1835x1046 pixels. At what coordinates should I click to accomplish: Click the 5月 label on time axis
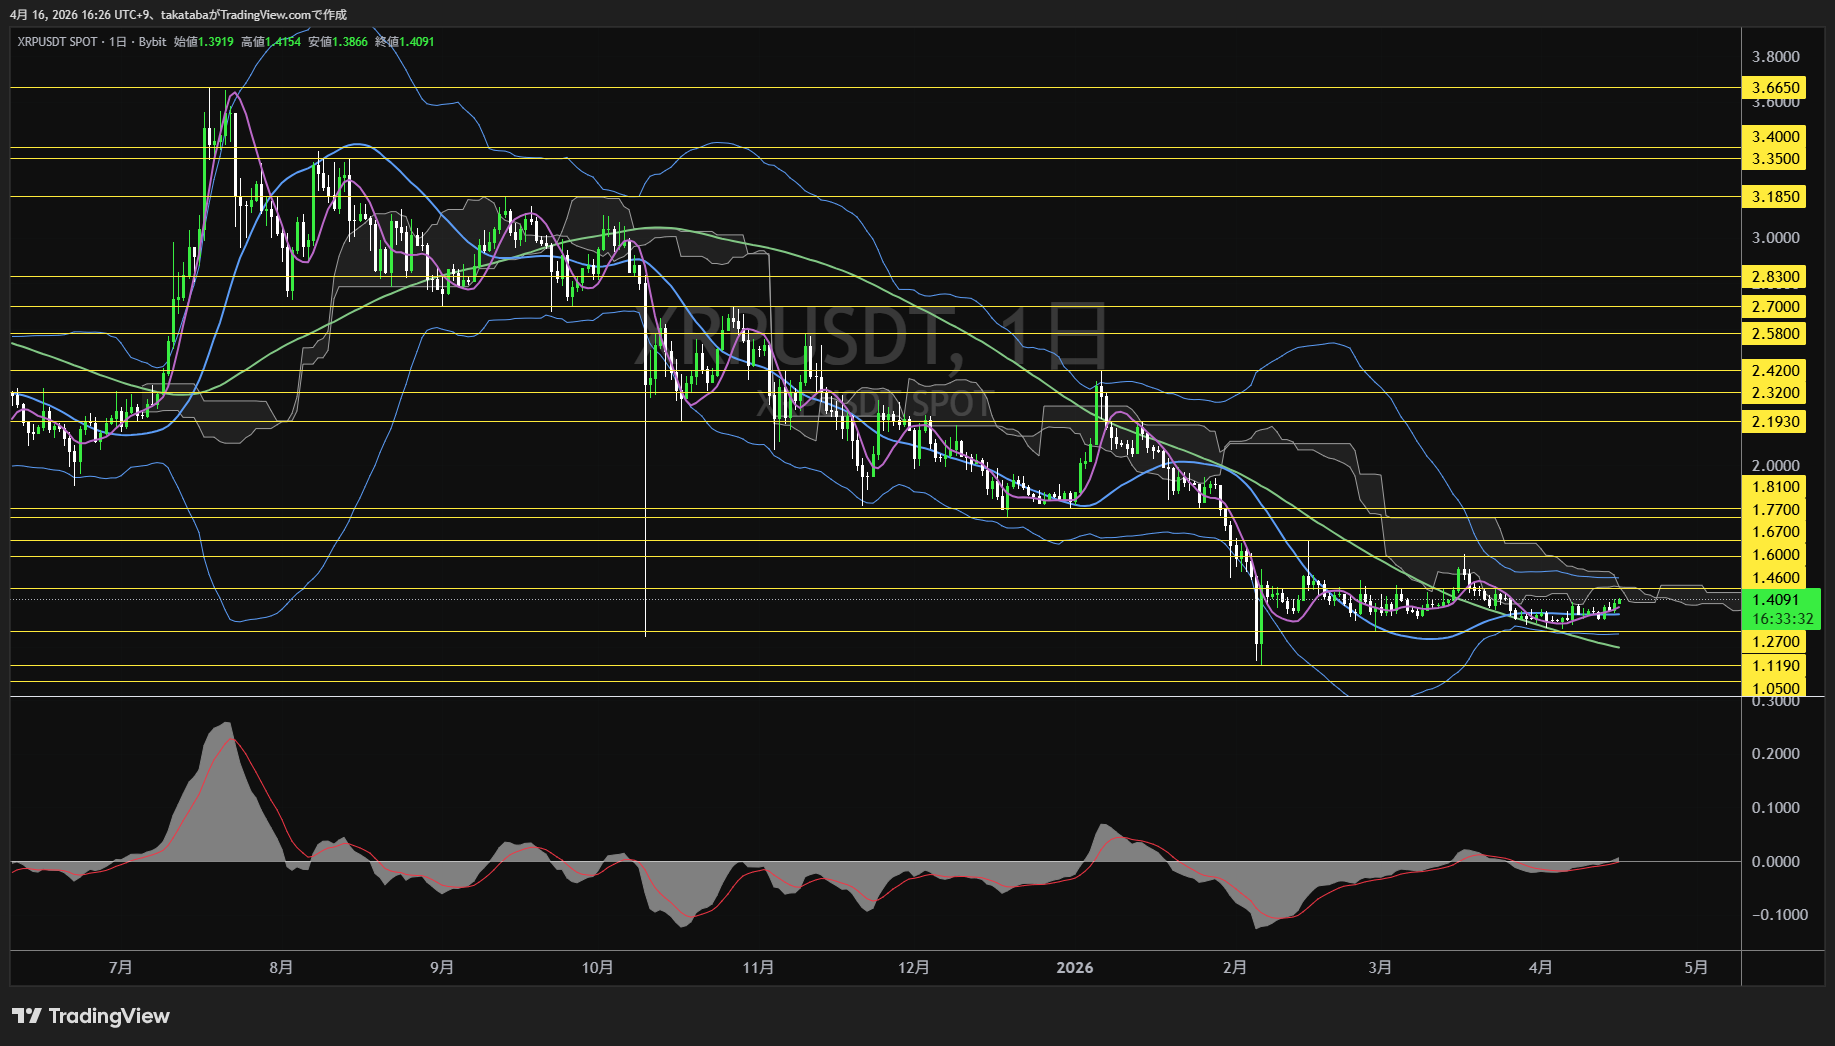(1696, 968)
